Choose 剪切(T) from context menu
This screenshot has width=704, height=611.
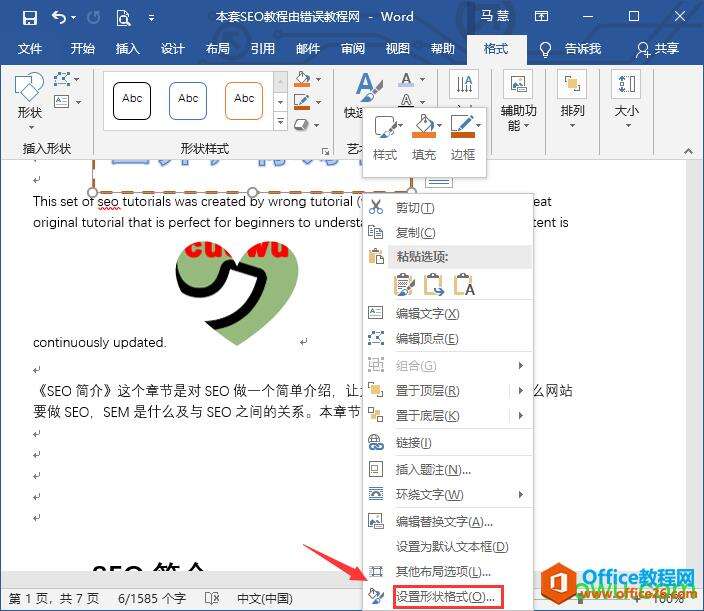pyautogui.click(x=448, y=208)
